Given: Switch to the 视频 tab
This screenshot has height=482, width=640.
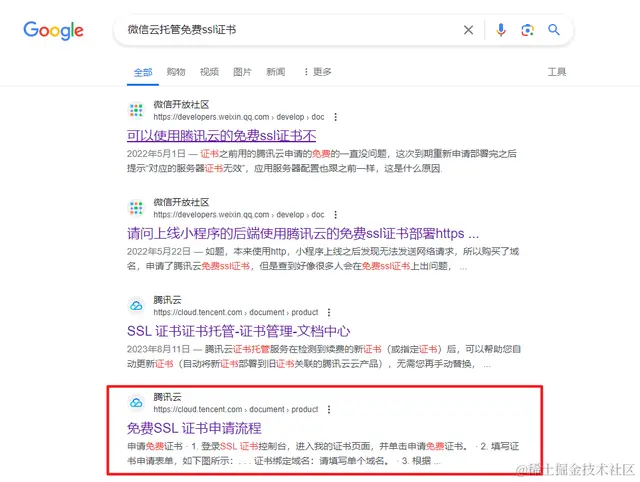Looking at the screenshot, I should pos(209,72).
